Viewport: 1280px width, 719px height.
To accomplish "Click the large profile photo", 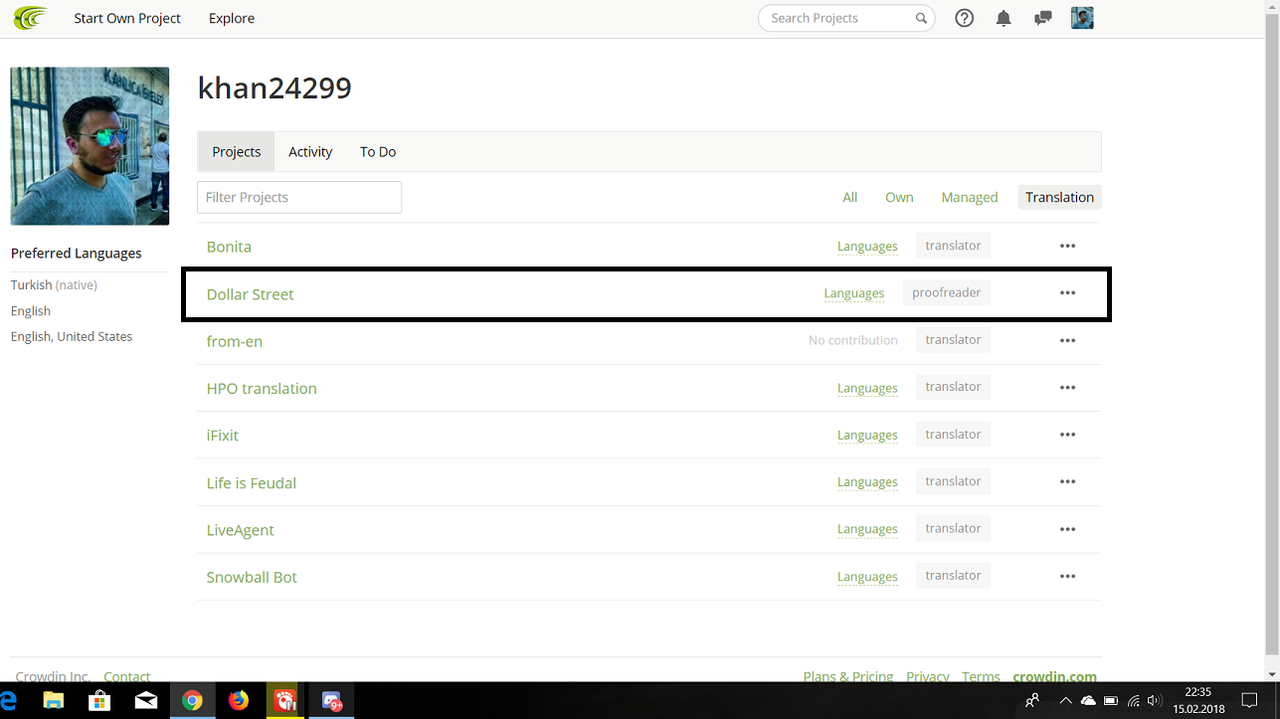I will (x=90, y=146).
